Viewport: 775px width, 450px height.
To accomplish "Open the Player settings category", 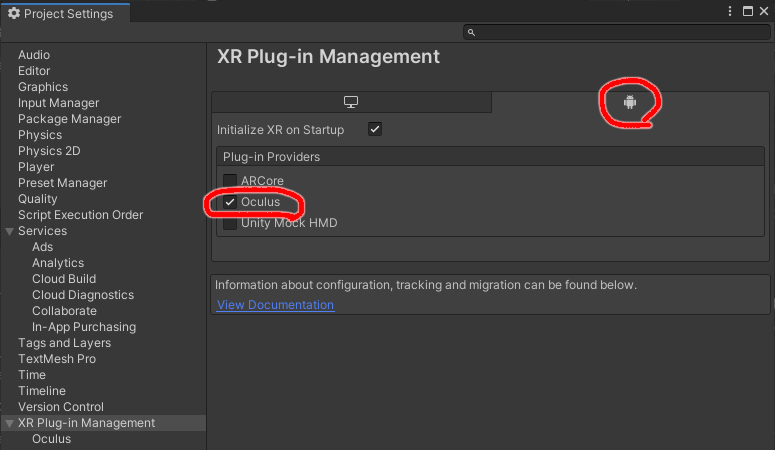I will [36, 167].
